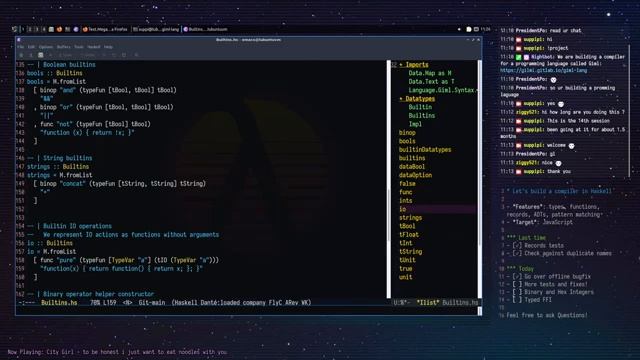Click the Undo toolbar button in Emacs
This screenshot has height=360, width=640.
point(87,55)
